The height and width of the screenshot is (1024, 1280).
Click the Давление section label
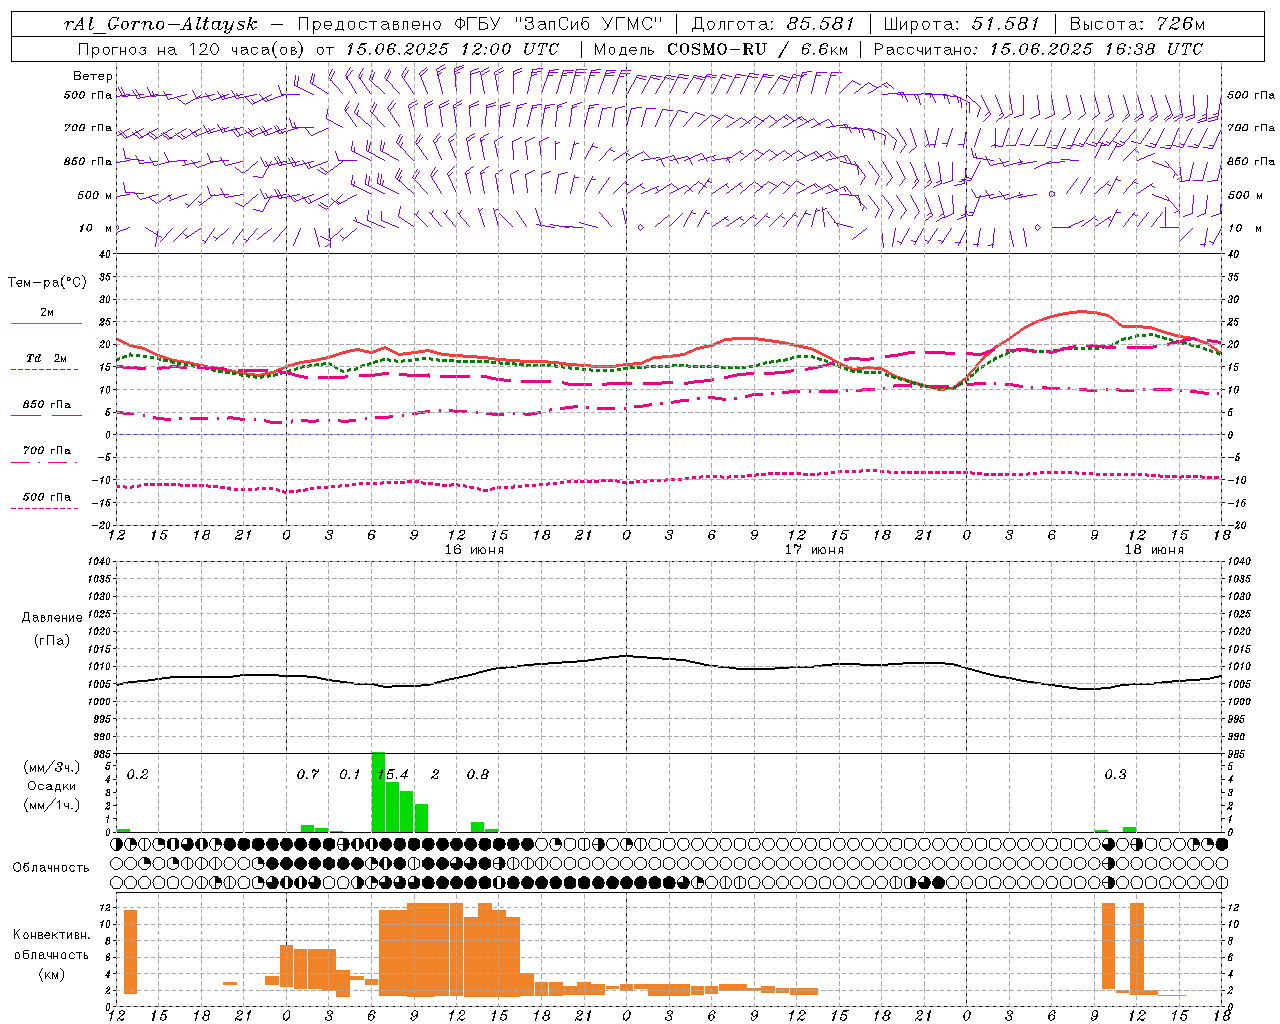52,618
